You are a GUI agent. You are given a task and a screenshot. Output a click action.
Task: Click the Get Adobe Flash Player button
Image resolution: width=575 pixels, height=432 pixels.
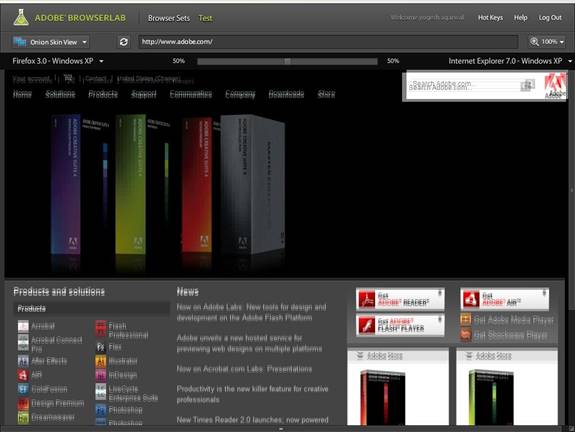pyautogui.click(x=400, y=325)
